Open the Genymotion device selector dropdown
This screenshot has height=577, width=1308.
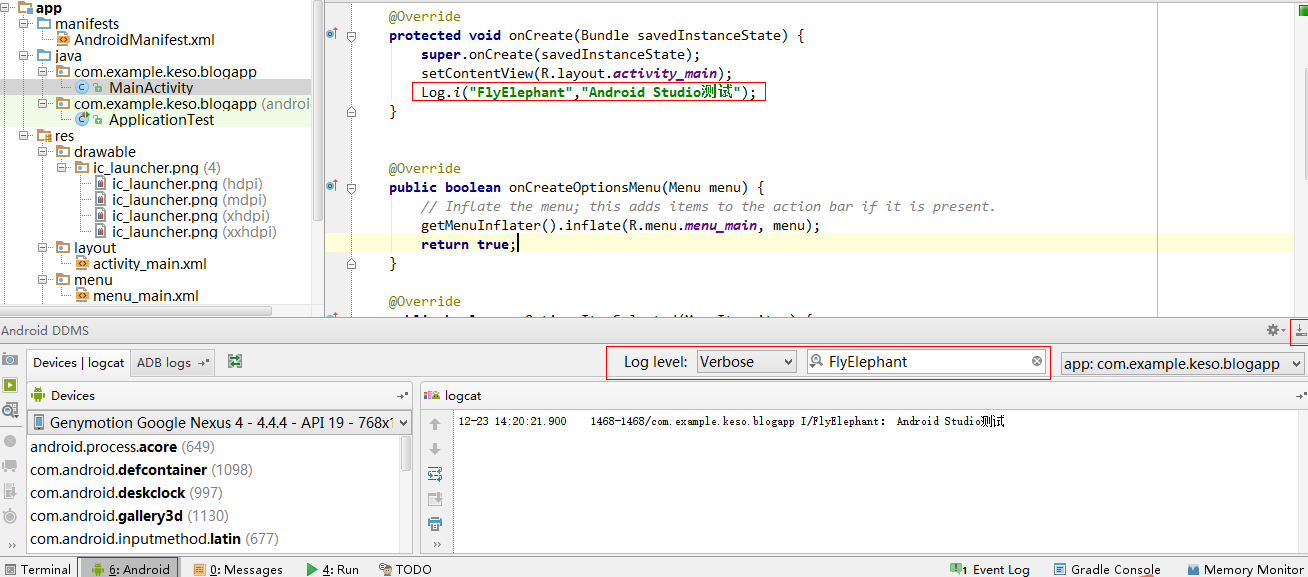click(220, 423)
